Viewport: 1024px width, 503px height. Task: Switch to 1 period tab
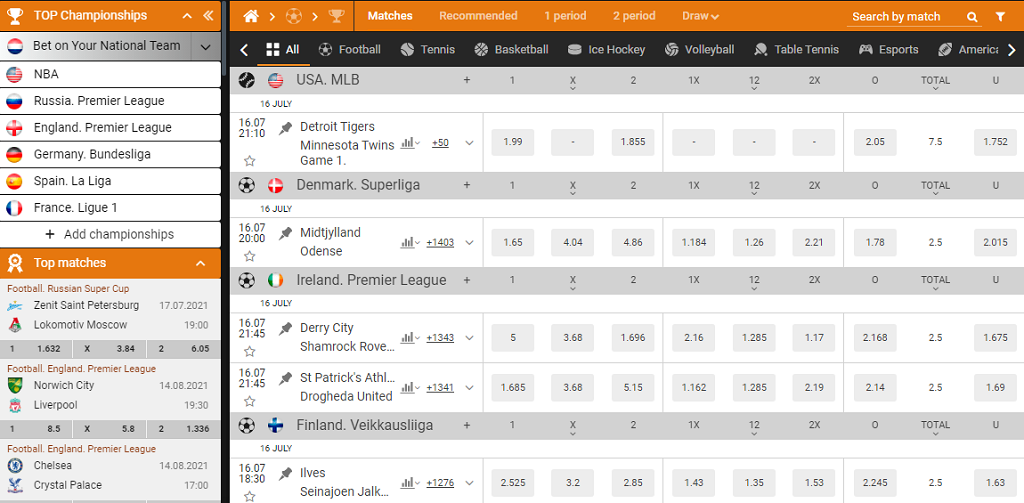pos(565,16)
